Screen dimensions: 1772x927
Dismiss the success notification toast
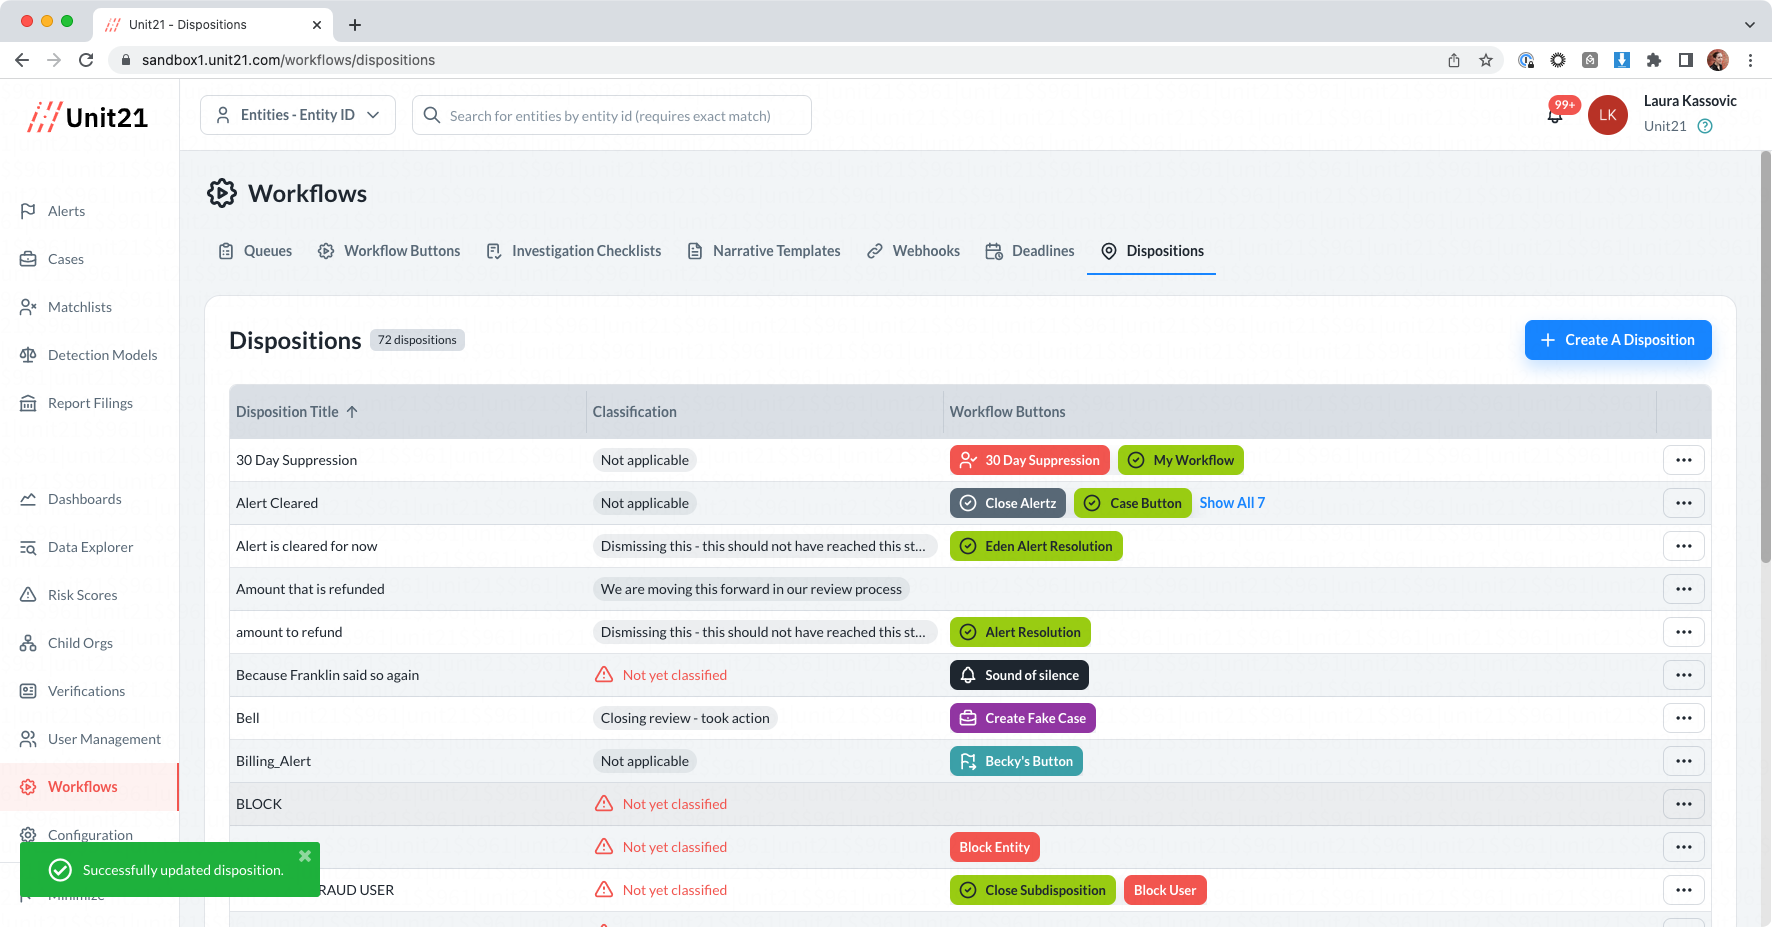[x=305, y=856]
